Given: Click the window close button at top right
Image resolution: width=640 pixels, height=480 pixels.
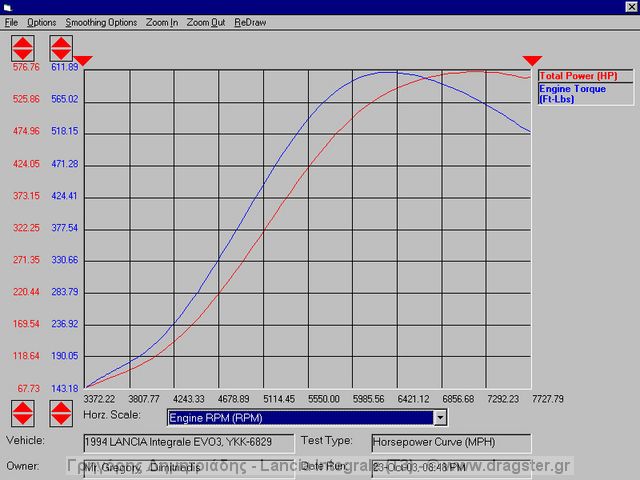Looking at the screenshot, I should tap(627, 7).
